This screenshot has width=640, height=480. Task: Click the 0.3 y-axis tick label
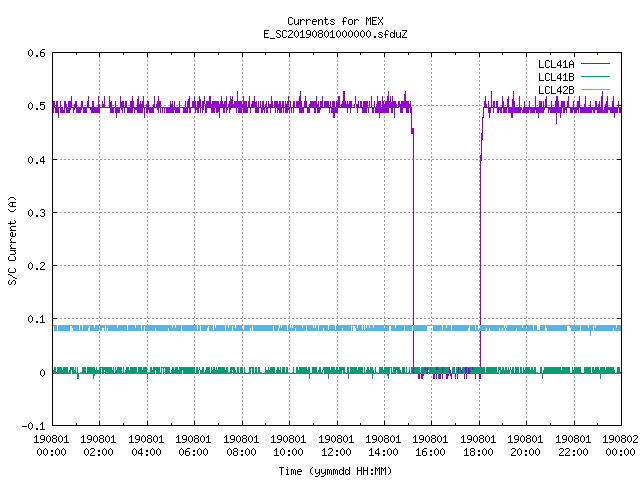point(36,213)
